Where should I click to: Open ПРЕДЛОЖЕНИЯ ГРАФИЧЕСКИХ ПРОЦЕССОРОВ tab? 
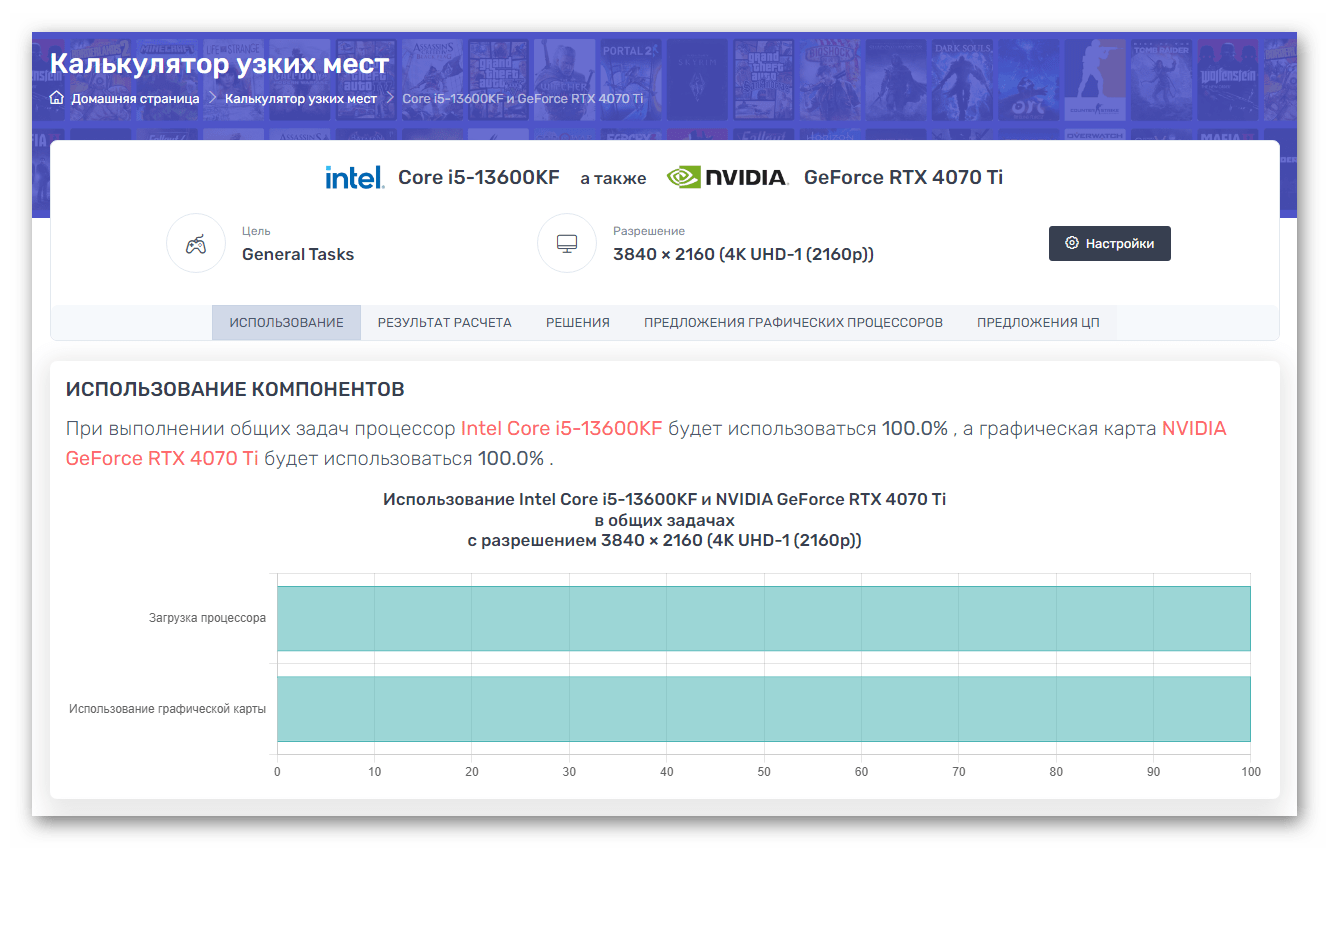click(793, 323)
